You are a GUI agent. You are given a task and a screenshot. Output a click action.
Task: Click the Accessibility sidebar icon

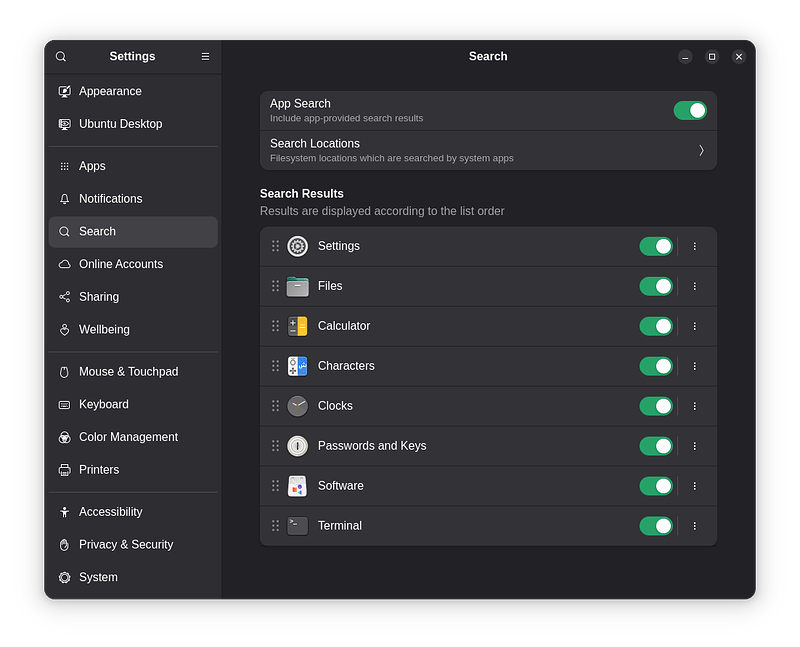[64, 512]
